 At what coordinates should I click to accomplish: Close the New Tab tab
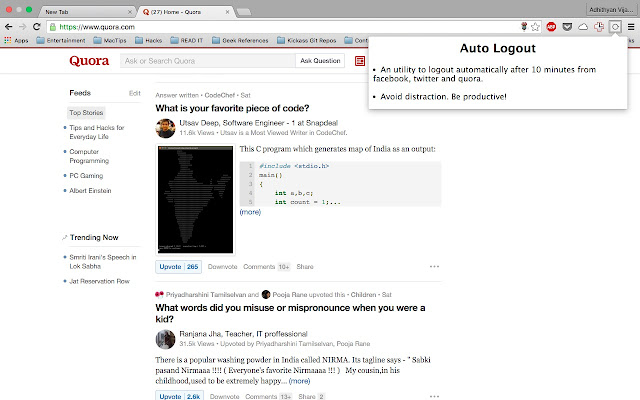pos(129,12)
